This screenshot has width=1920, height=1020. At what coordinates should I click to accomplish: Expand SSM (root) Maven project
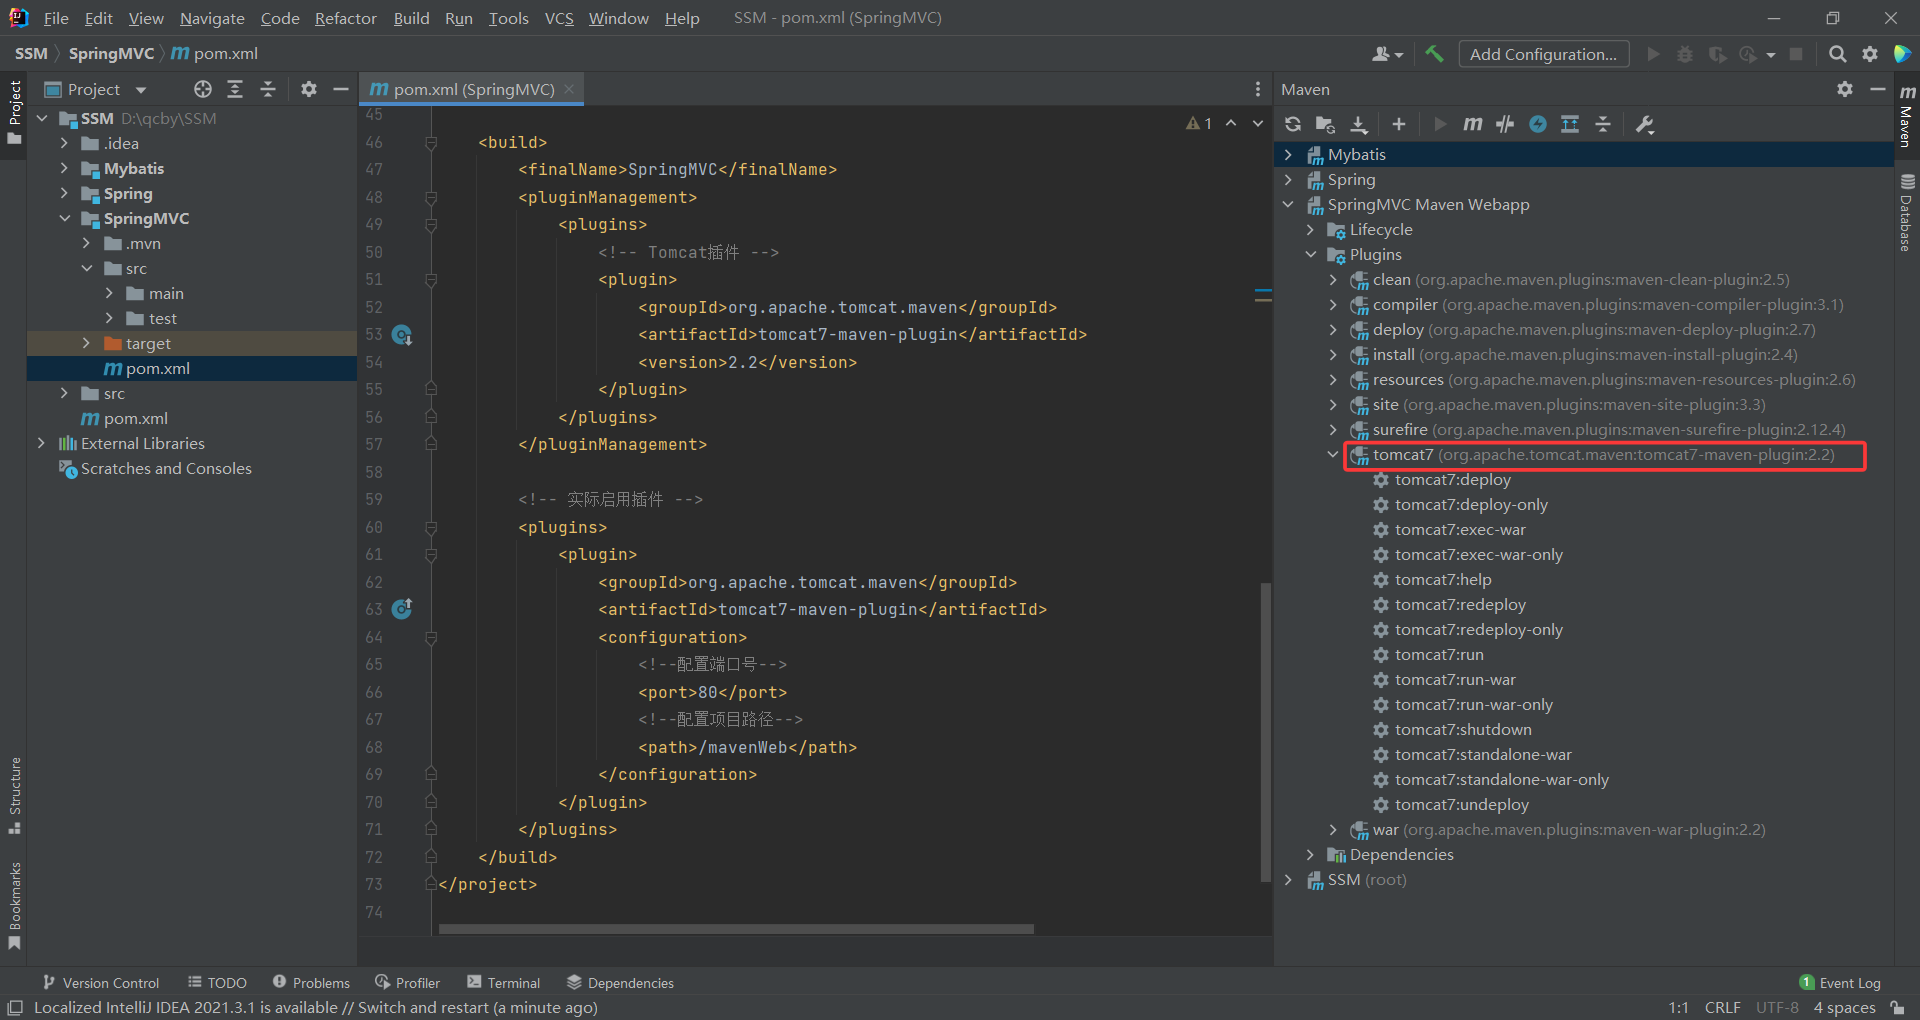click(1288, 880)
